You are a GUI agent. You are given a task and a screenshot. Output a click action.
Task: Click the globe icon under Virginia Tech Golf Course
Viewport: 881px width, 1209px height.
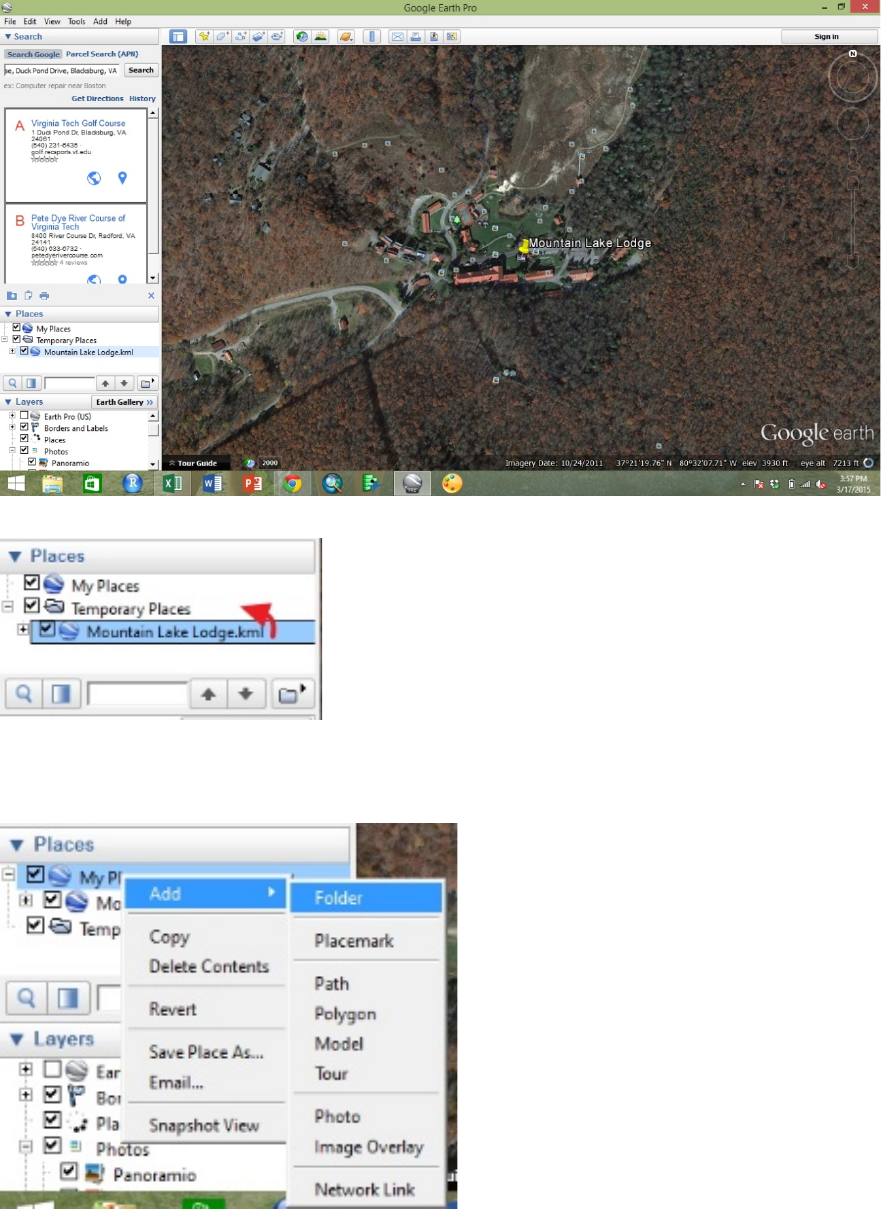pyautogui.click(x=94, y=178)
